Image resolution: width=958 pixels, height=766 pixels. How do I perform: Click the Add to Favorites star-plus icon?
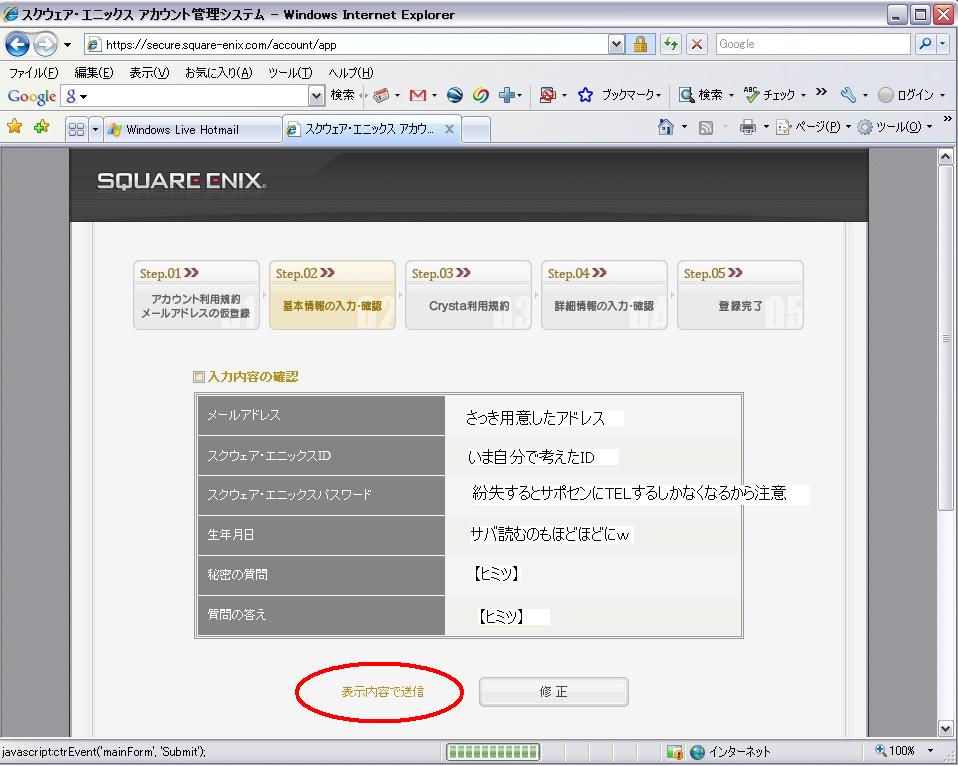[42, 127]
